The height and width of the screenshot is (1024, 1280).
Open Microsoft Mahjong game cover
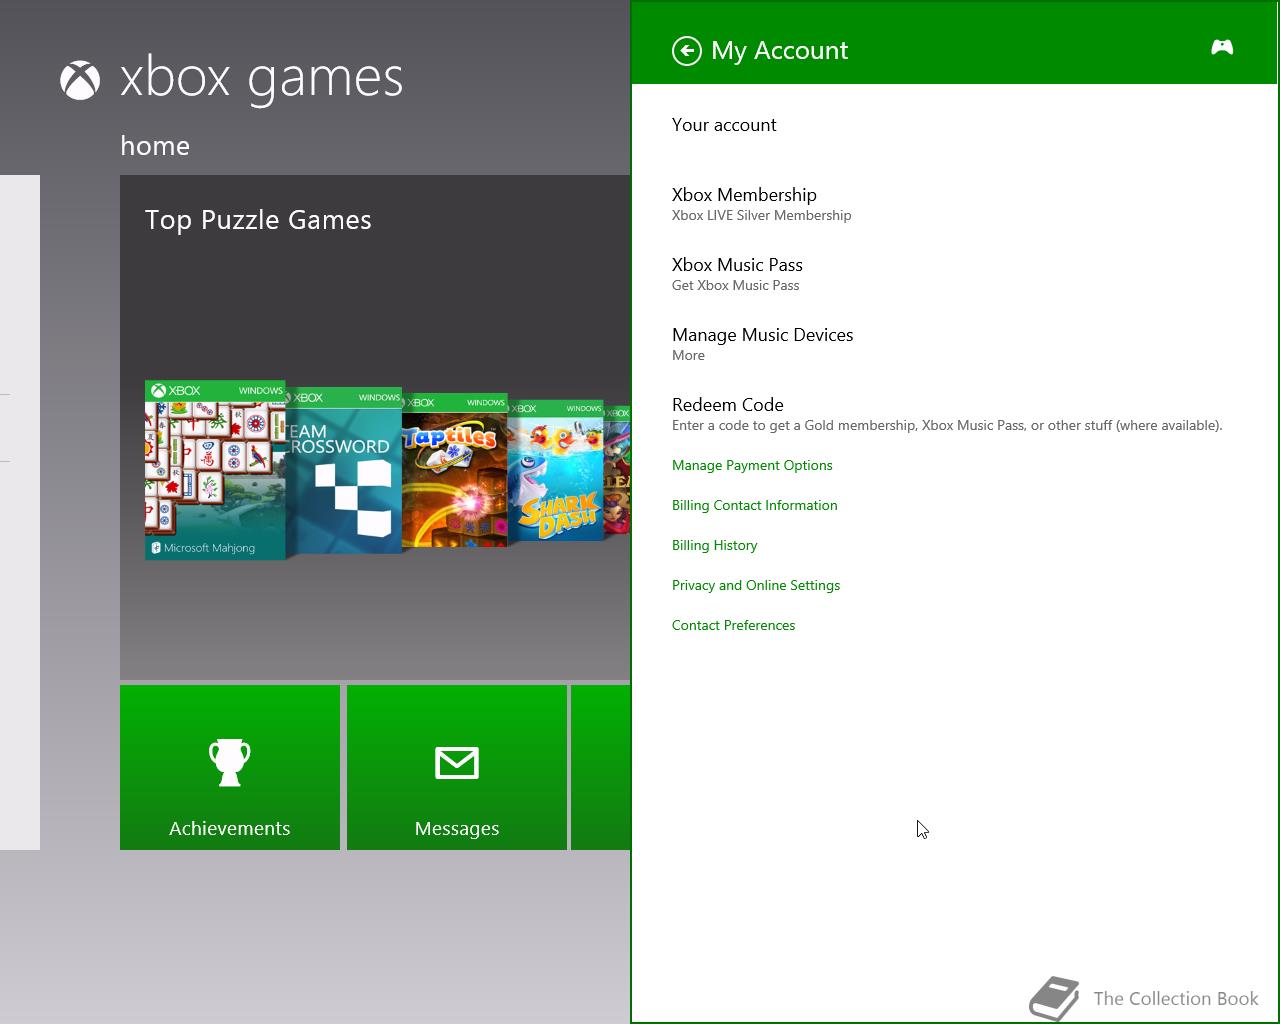point(215,470)
